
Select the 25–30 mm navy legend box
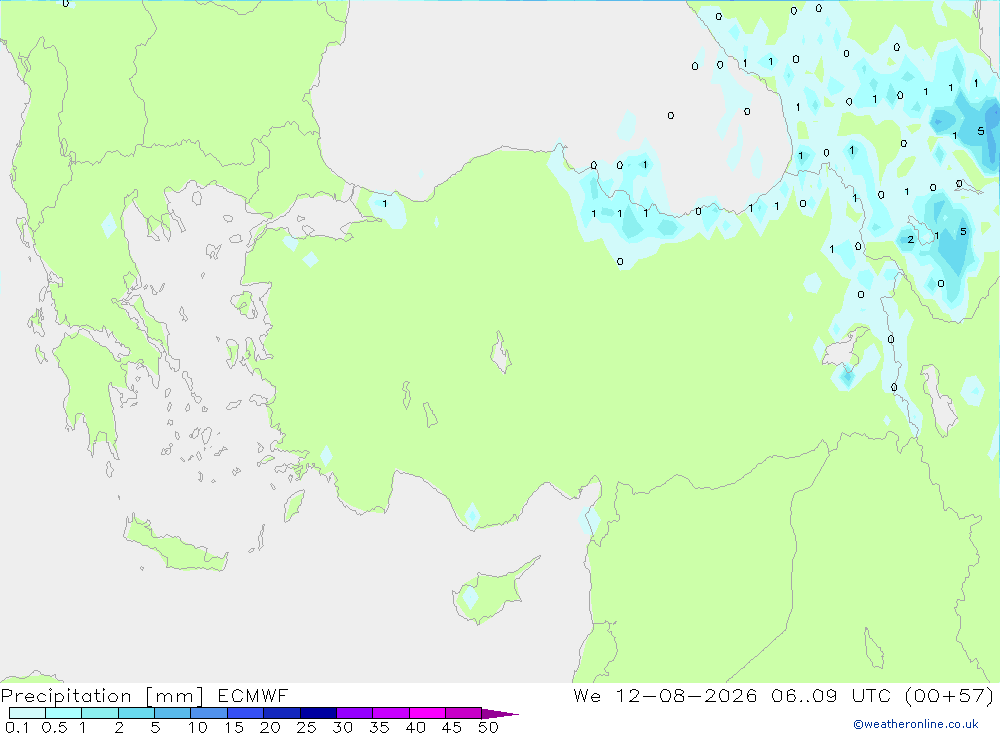click(x=318, y=713)
